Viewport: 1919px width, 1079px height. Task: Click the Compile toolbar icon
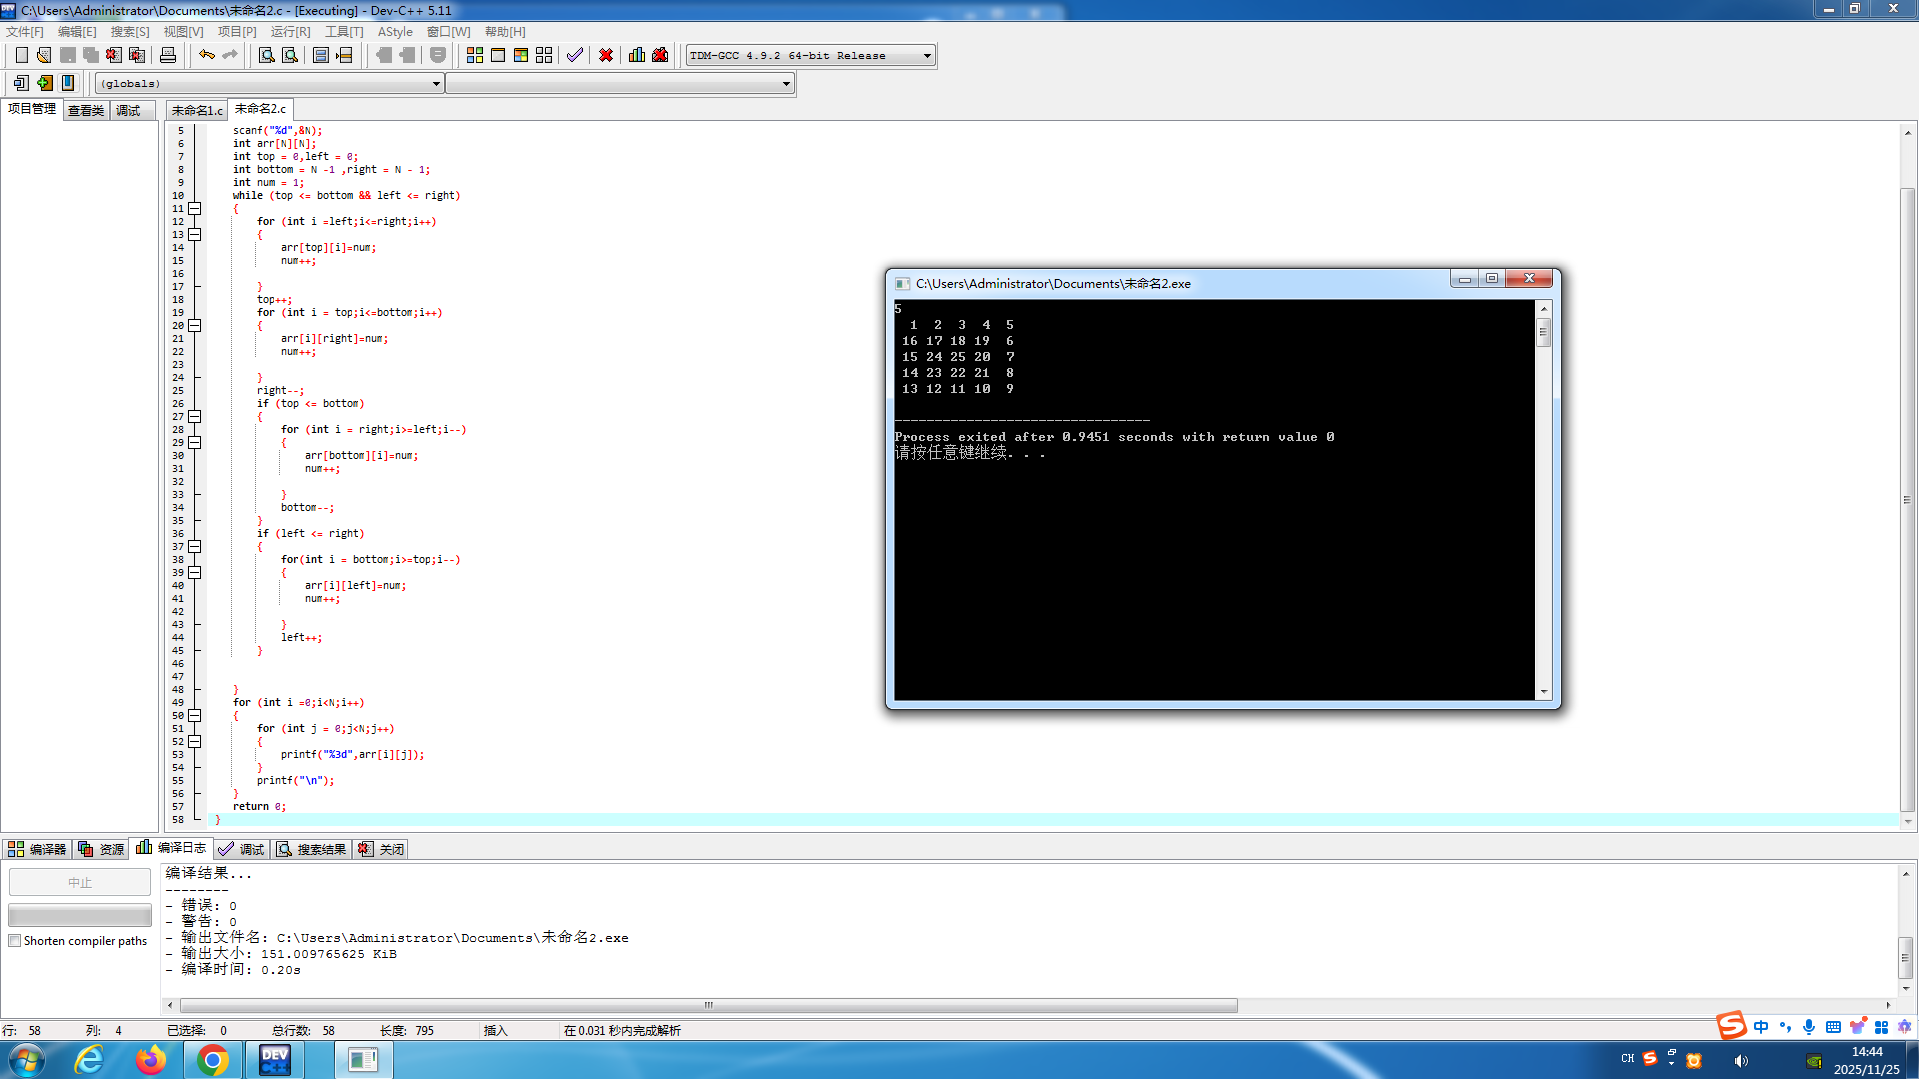coord(475,55)
